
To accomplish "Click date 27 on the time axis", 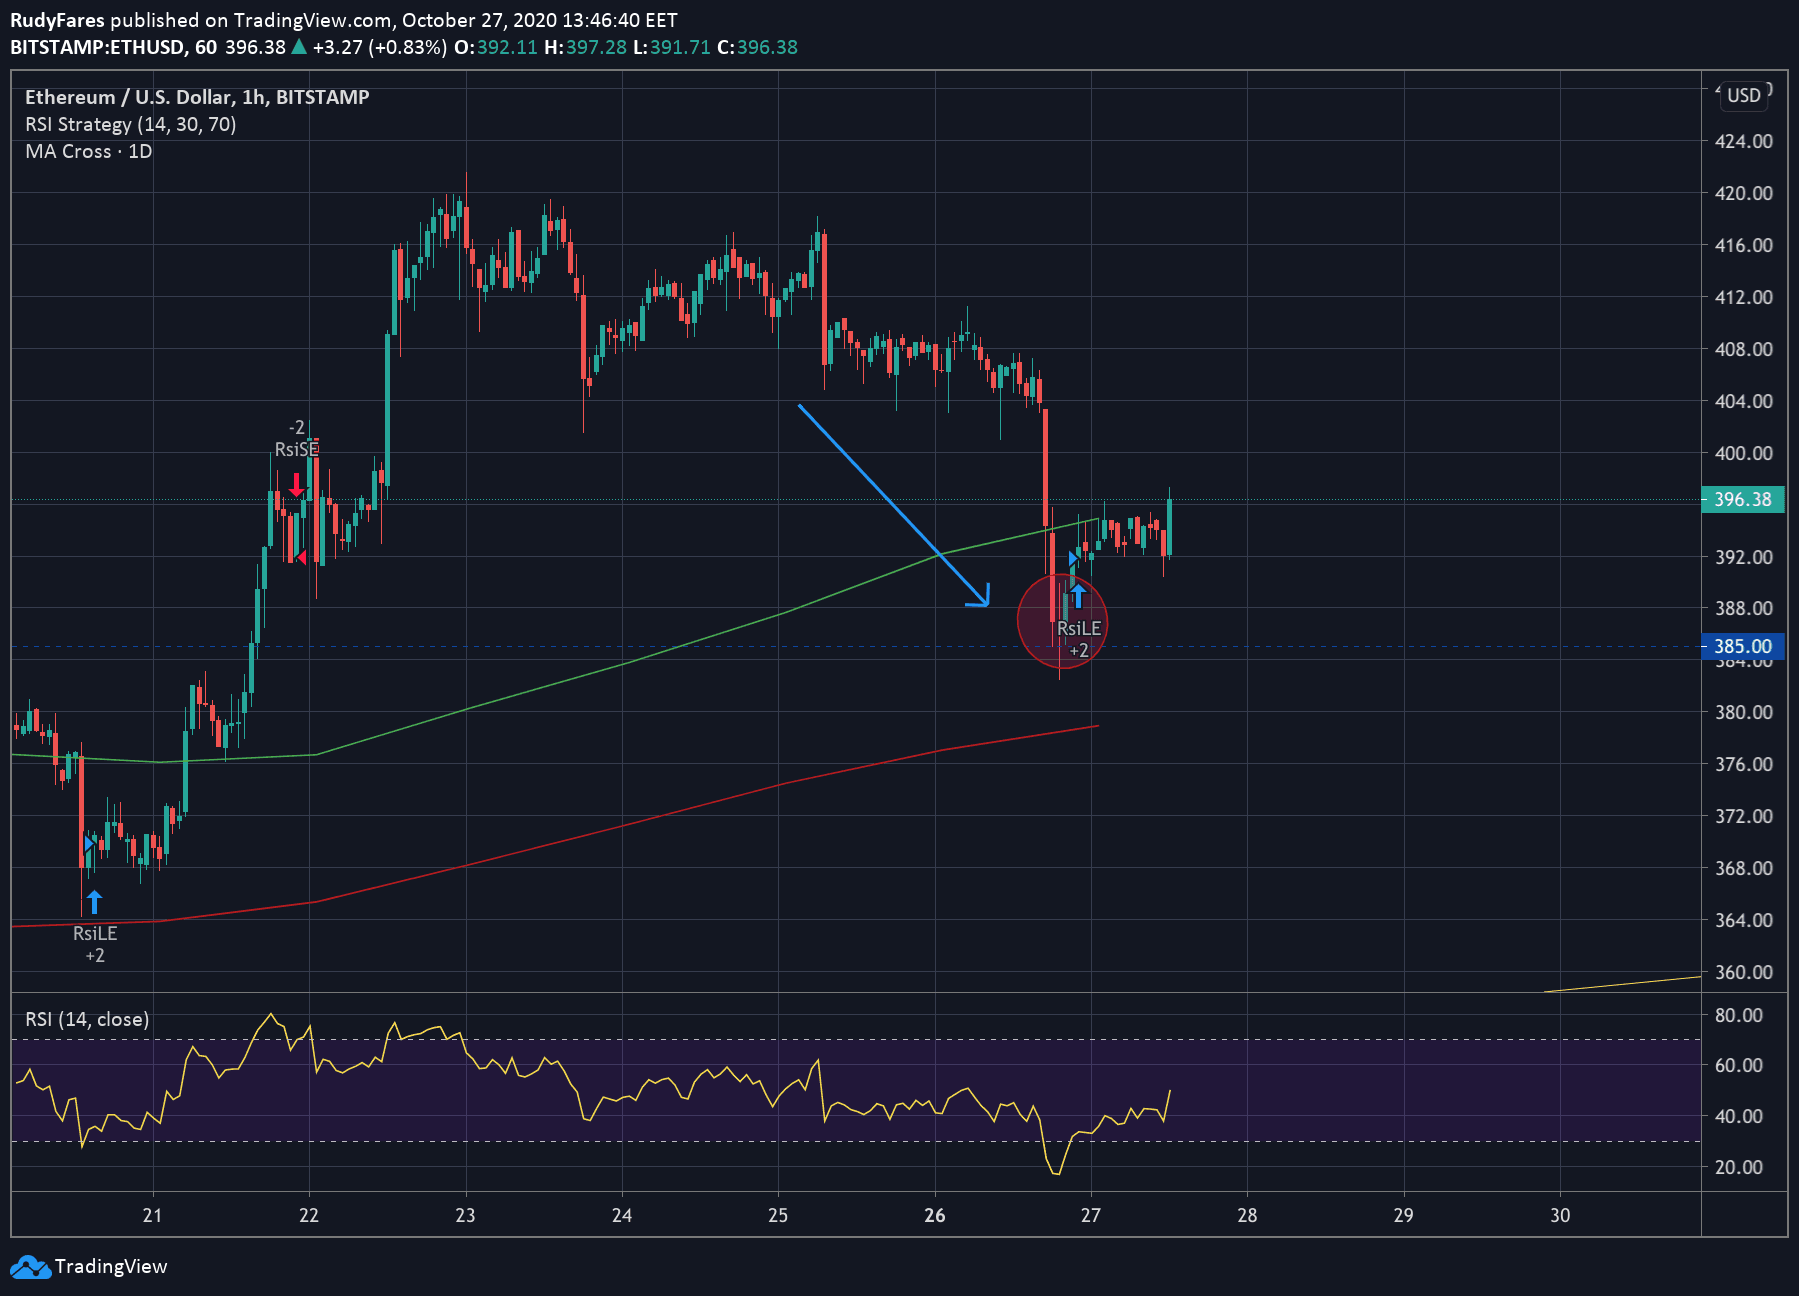I will click(x=1091, y=1215).
